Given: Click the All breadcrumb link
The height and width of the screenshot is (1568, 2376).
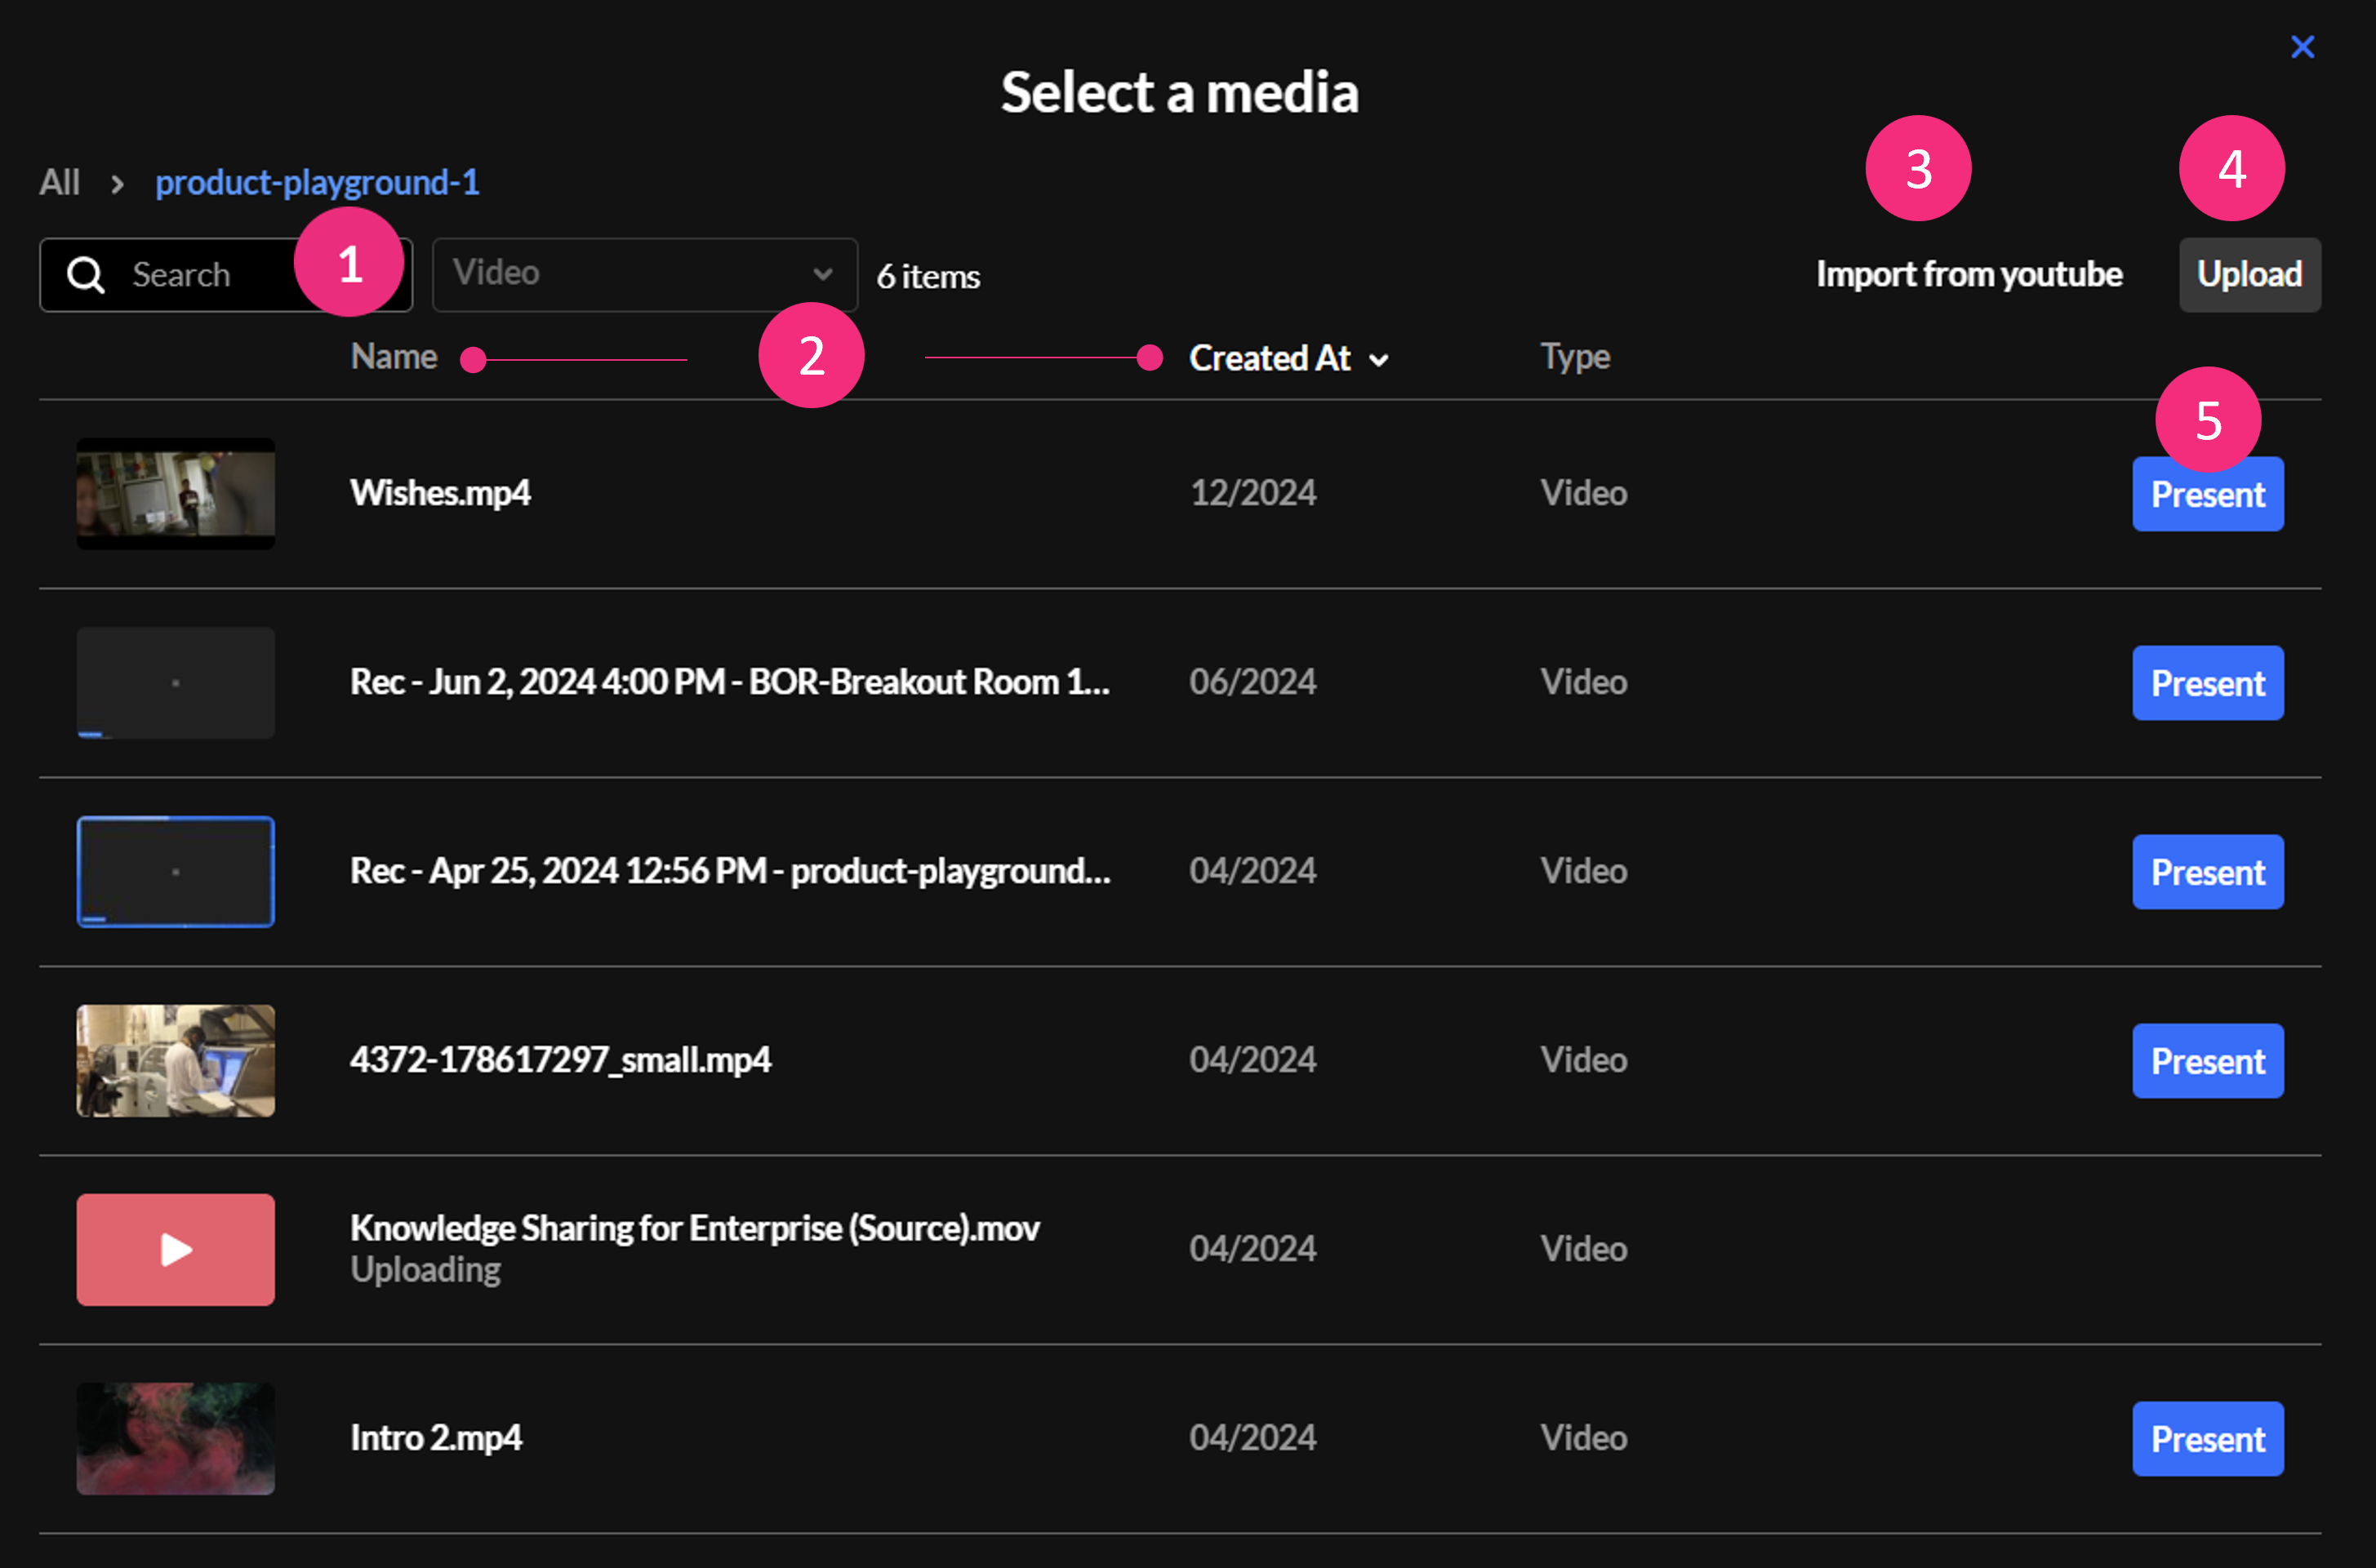Looking at the screenshot, I should click(x=59, y=183).
